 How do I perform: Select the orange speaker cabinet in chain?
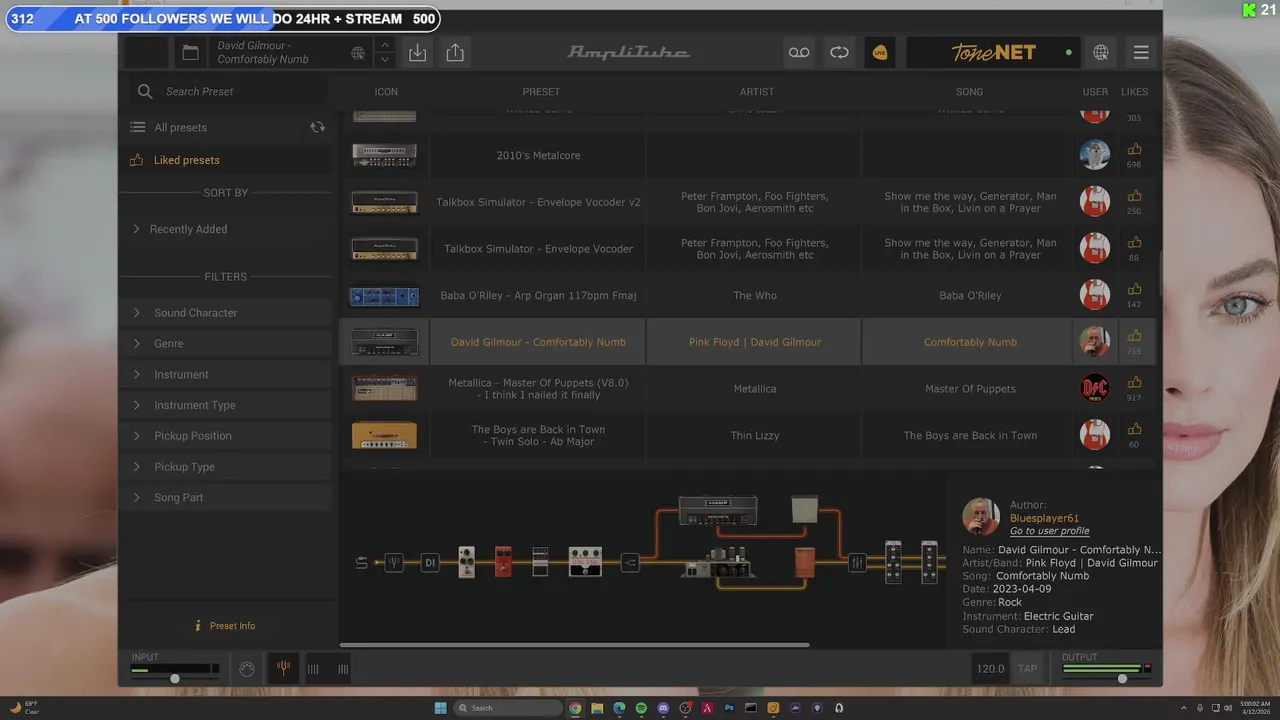click(x=805, y=562)
